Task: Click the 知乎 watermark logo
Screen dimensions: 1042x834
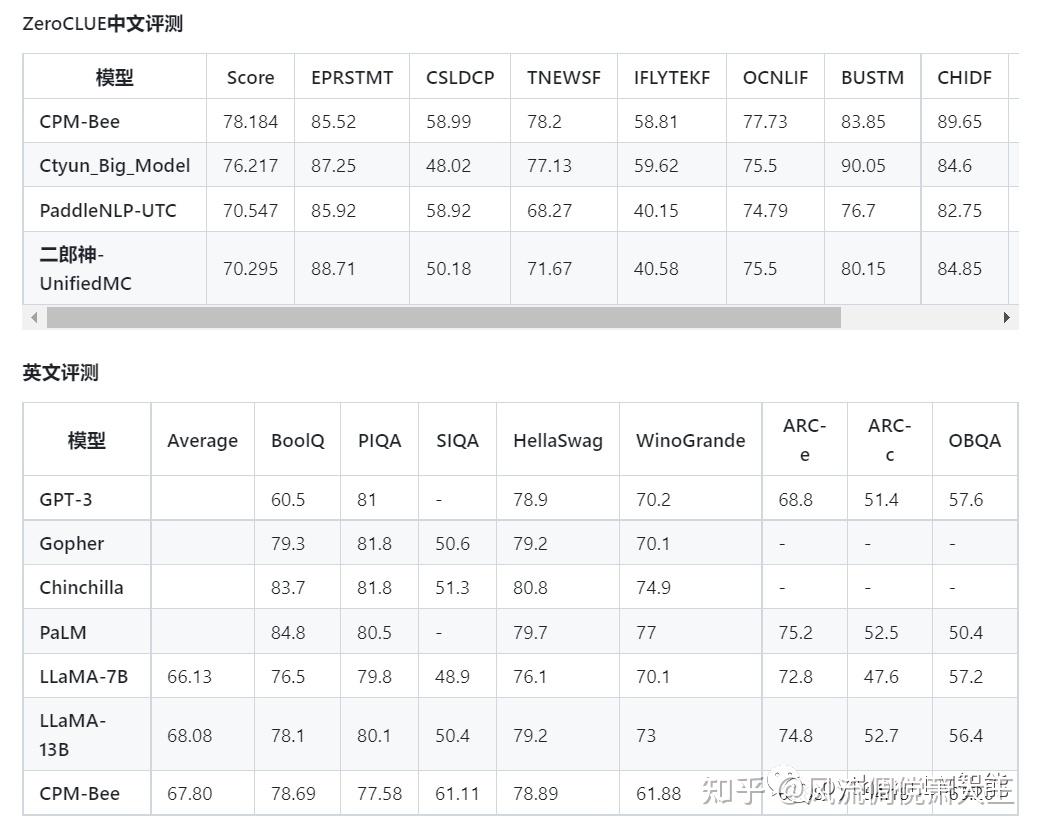Action: click(735, 790)
